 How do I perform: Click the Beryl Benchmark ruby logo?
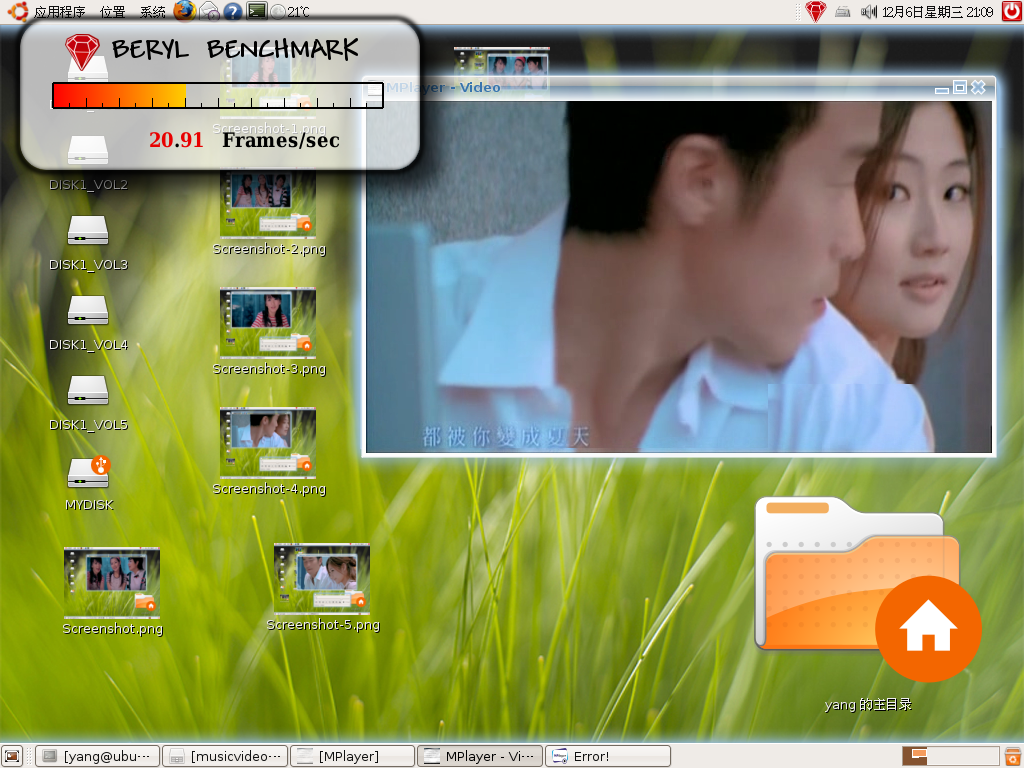tap(82, 52)
